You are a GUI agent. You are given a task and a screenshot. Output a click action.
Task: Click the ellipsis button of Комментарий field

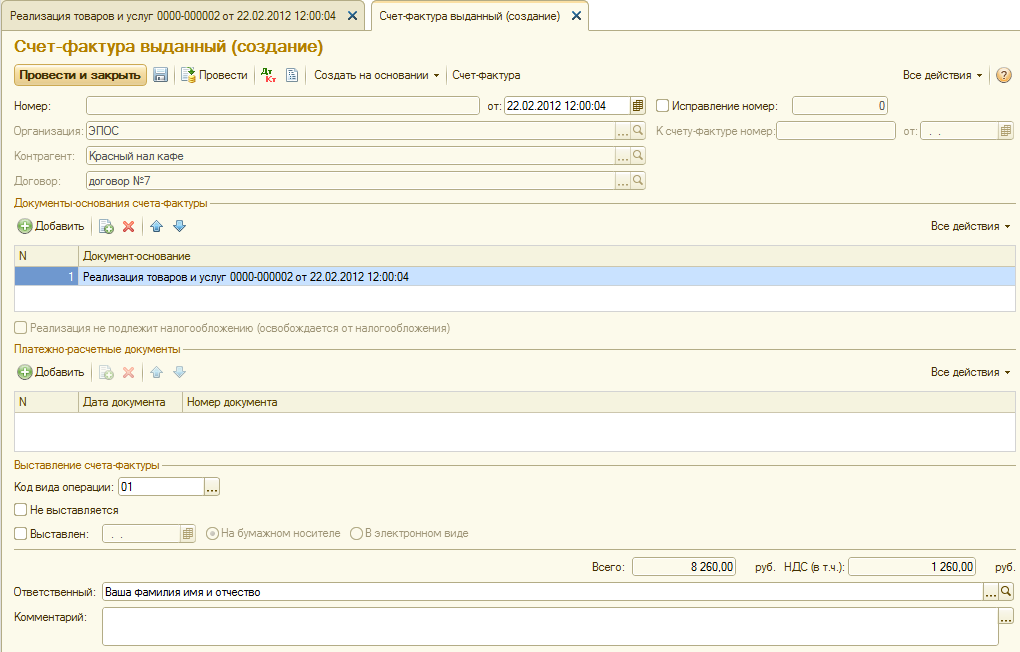(x=1006, y=616)
